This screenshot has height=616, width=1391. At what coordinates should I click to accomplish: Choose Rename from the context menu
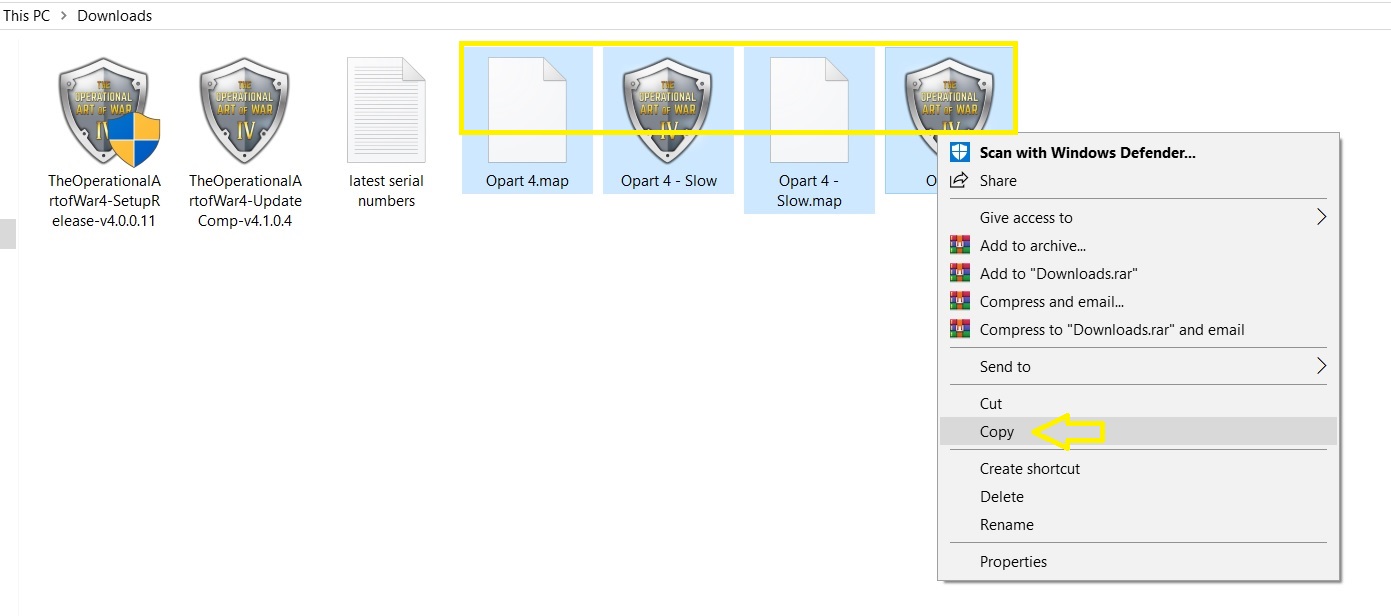point(1138,524)
